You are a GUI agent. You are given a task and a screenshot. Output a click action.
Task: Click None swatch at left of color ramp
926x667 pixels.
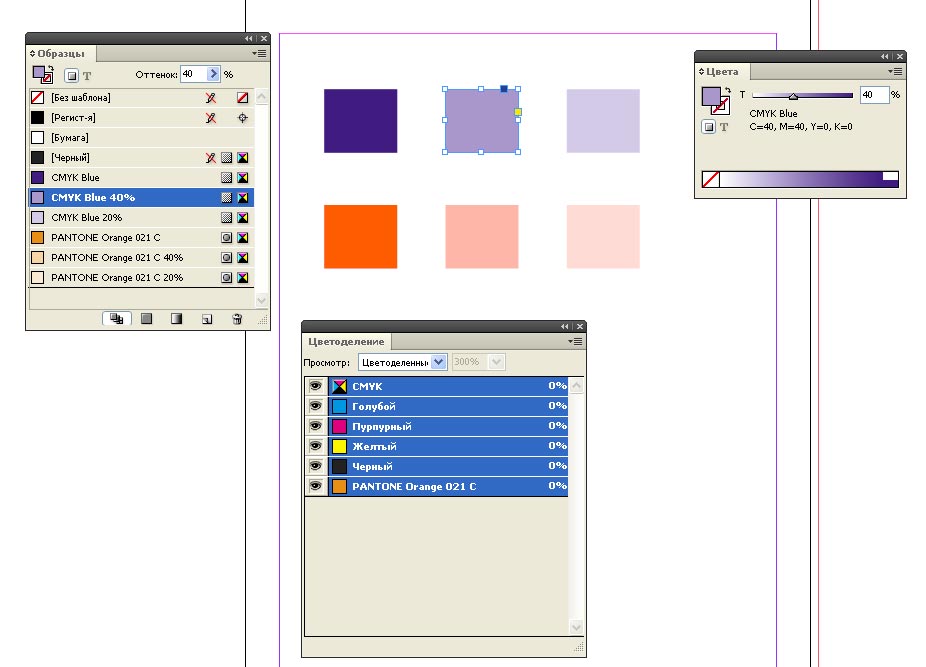(711, 179)
